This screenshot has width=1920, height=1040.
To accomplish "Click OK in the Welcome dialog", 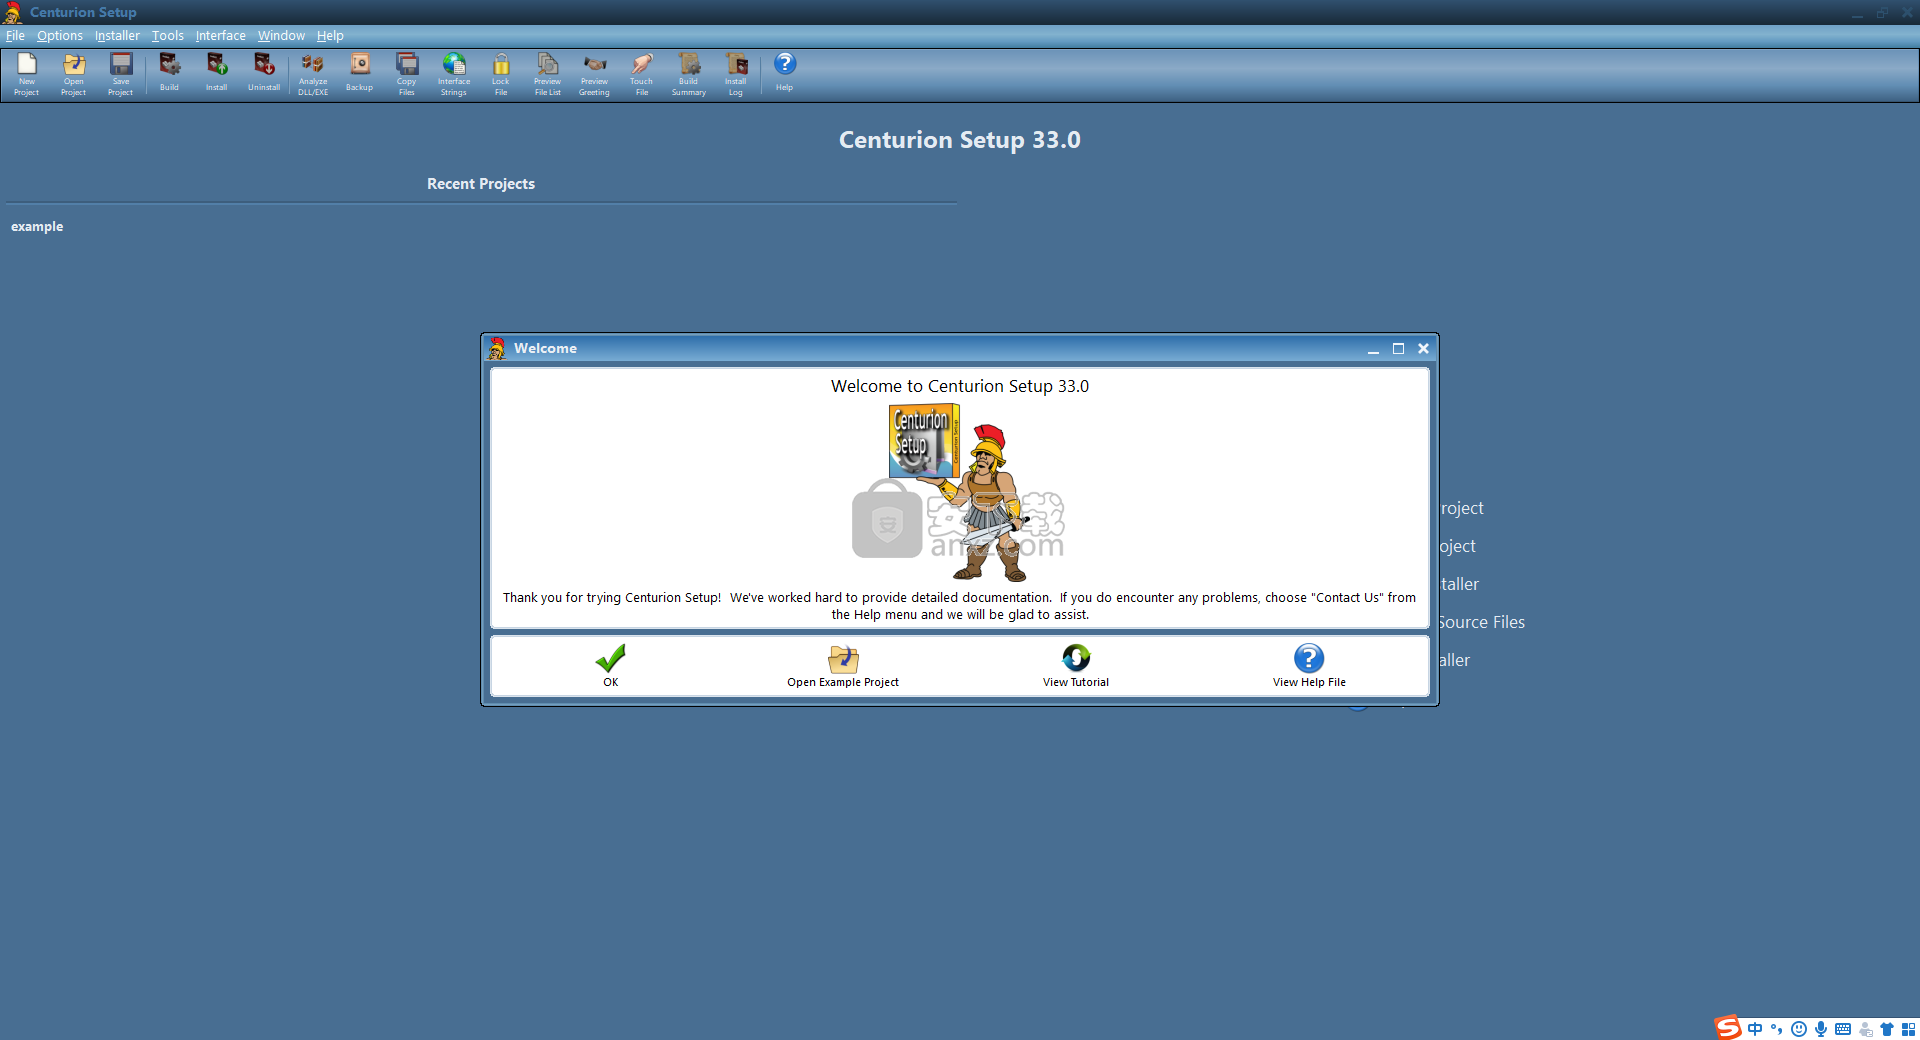I will coord(611,666).
